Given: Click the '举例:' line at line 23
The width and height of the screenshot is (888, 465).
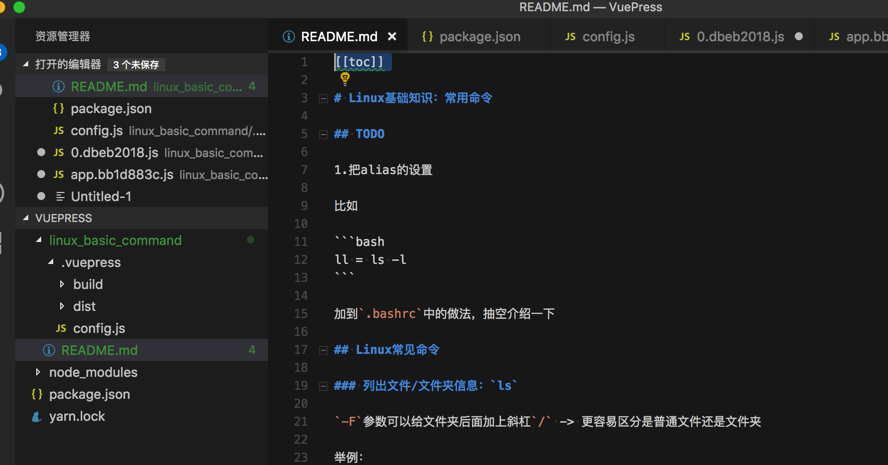Looking at the screenshot, I should coord(348,458).
